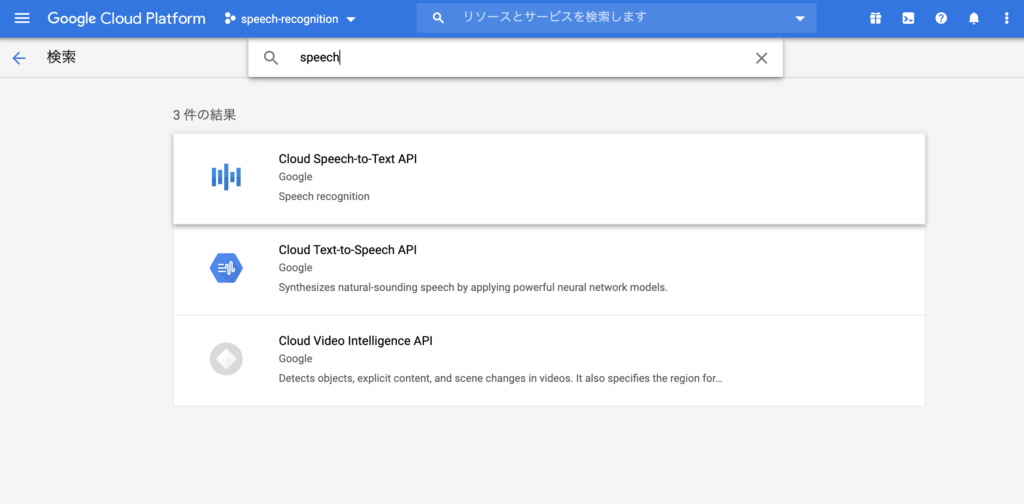Show notifications bell icon
1024x504 pixels.
pyautogui.click(x=974, y=18)
